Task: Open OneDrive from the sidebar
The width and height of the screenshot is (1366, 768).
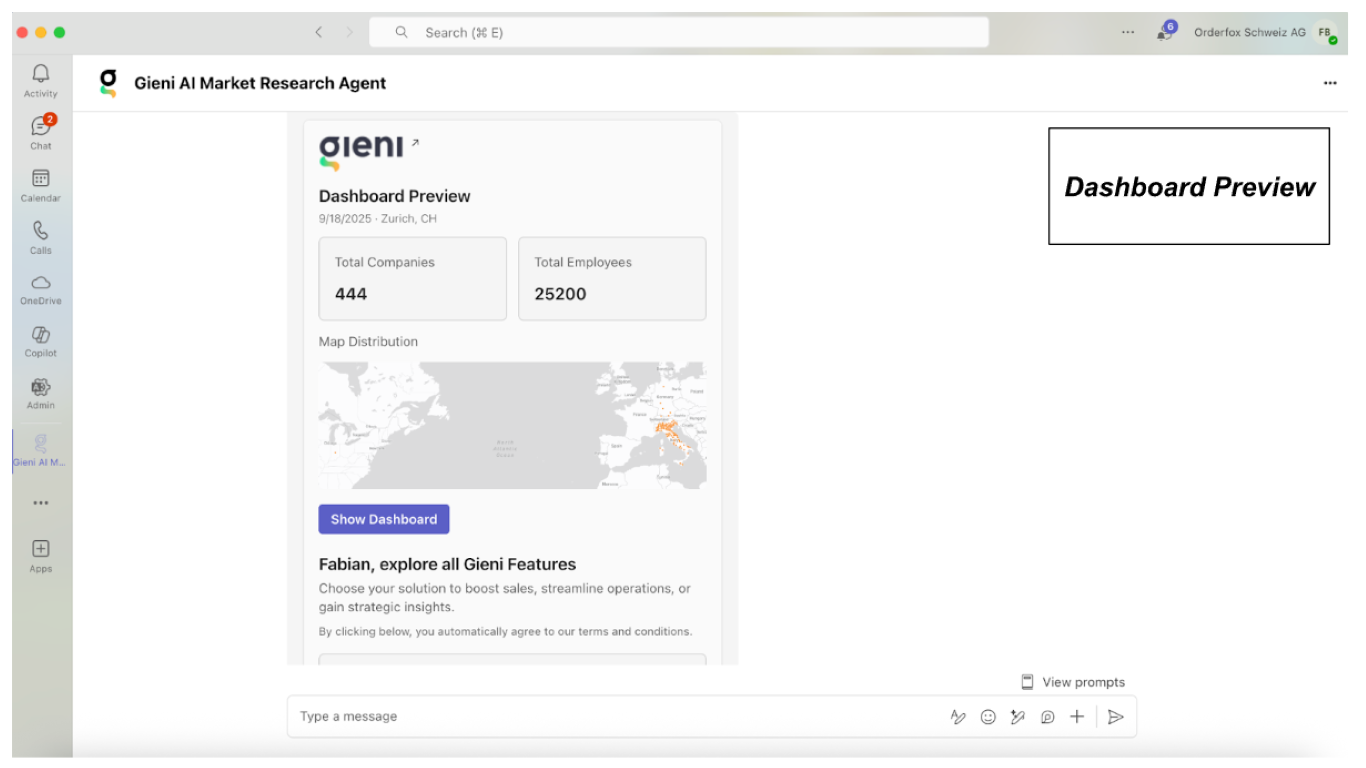Action: pyautogui.click(x=41, y=289)
